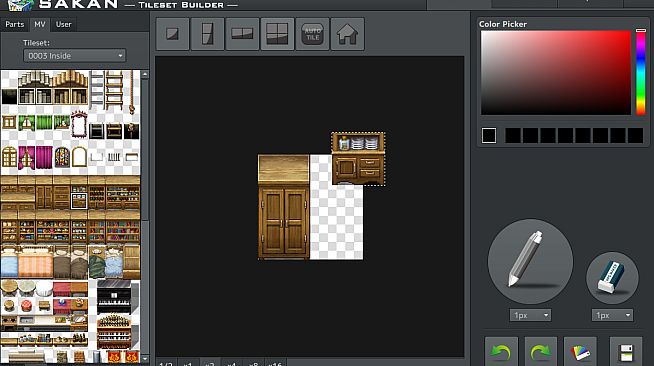Click the transparent checkered area on canvas
The height and width of the screenshot is (366, 654).
(336, 223)
